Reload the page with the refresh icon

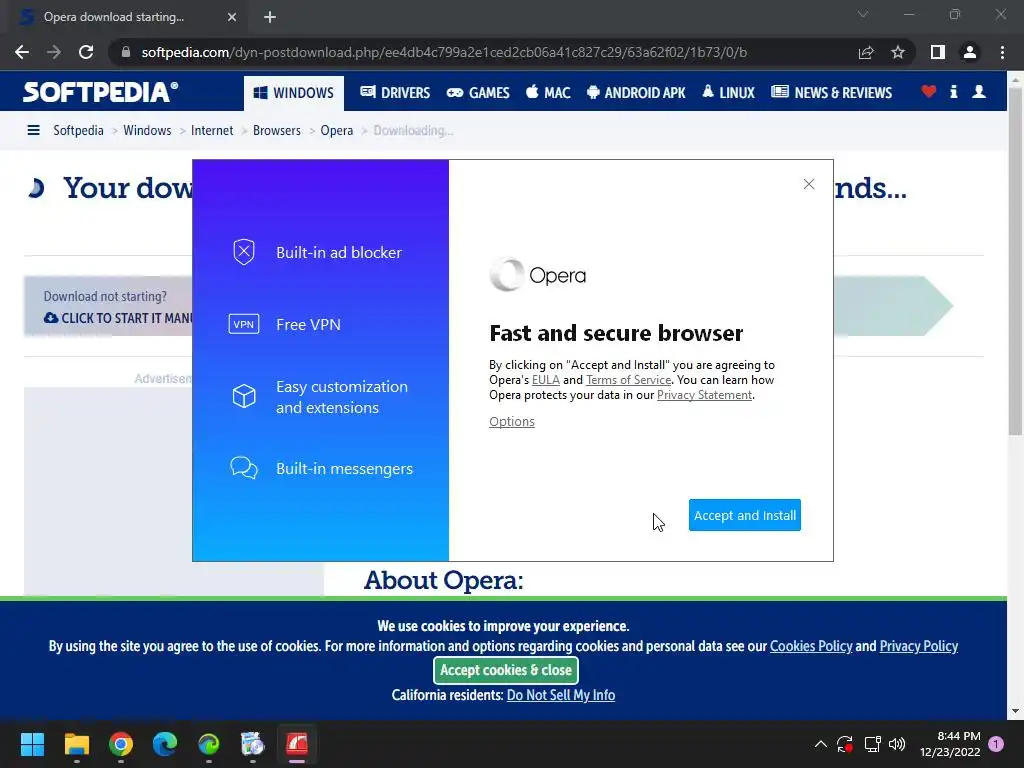coord(86,52)
